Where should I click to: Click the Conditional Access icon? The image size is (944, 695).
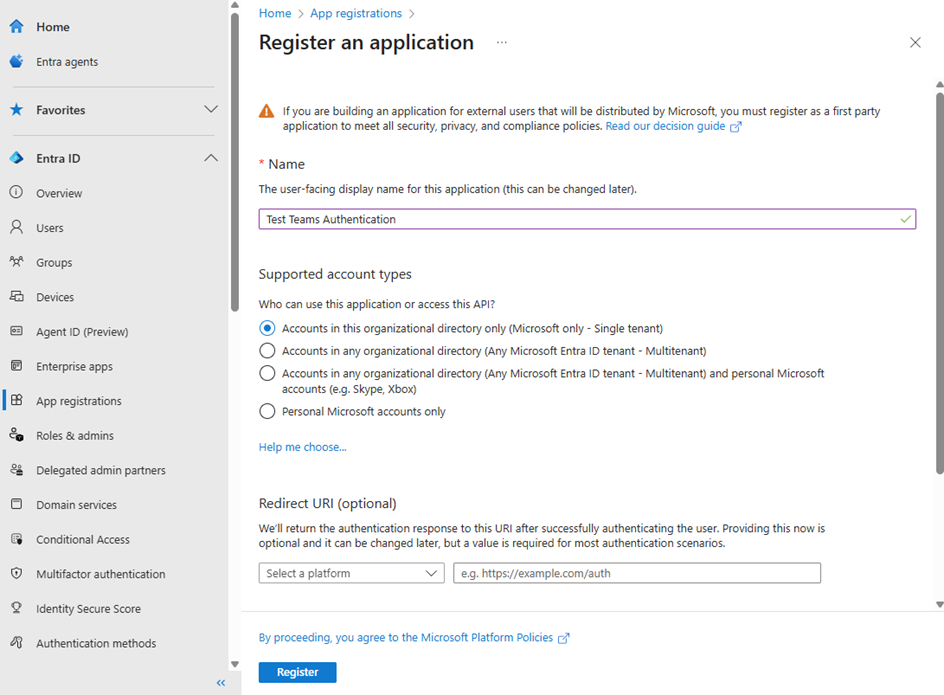click(x=16, y=539)
